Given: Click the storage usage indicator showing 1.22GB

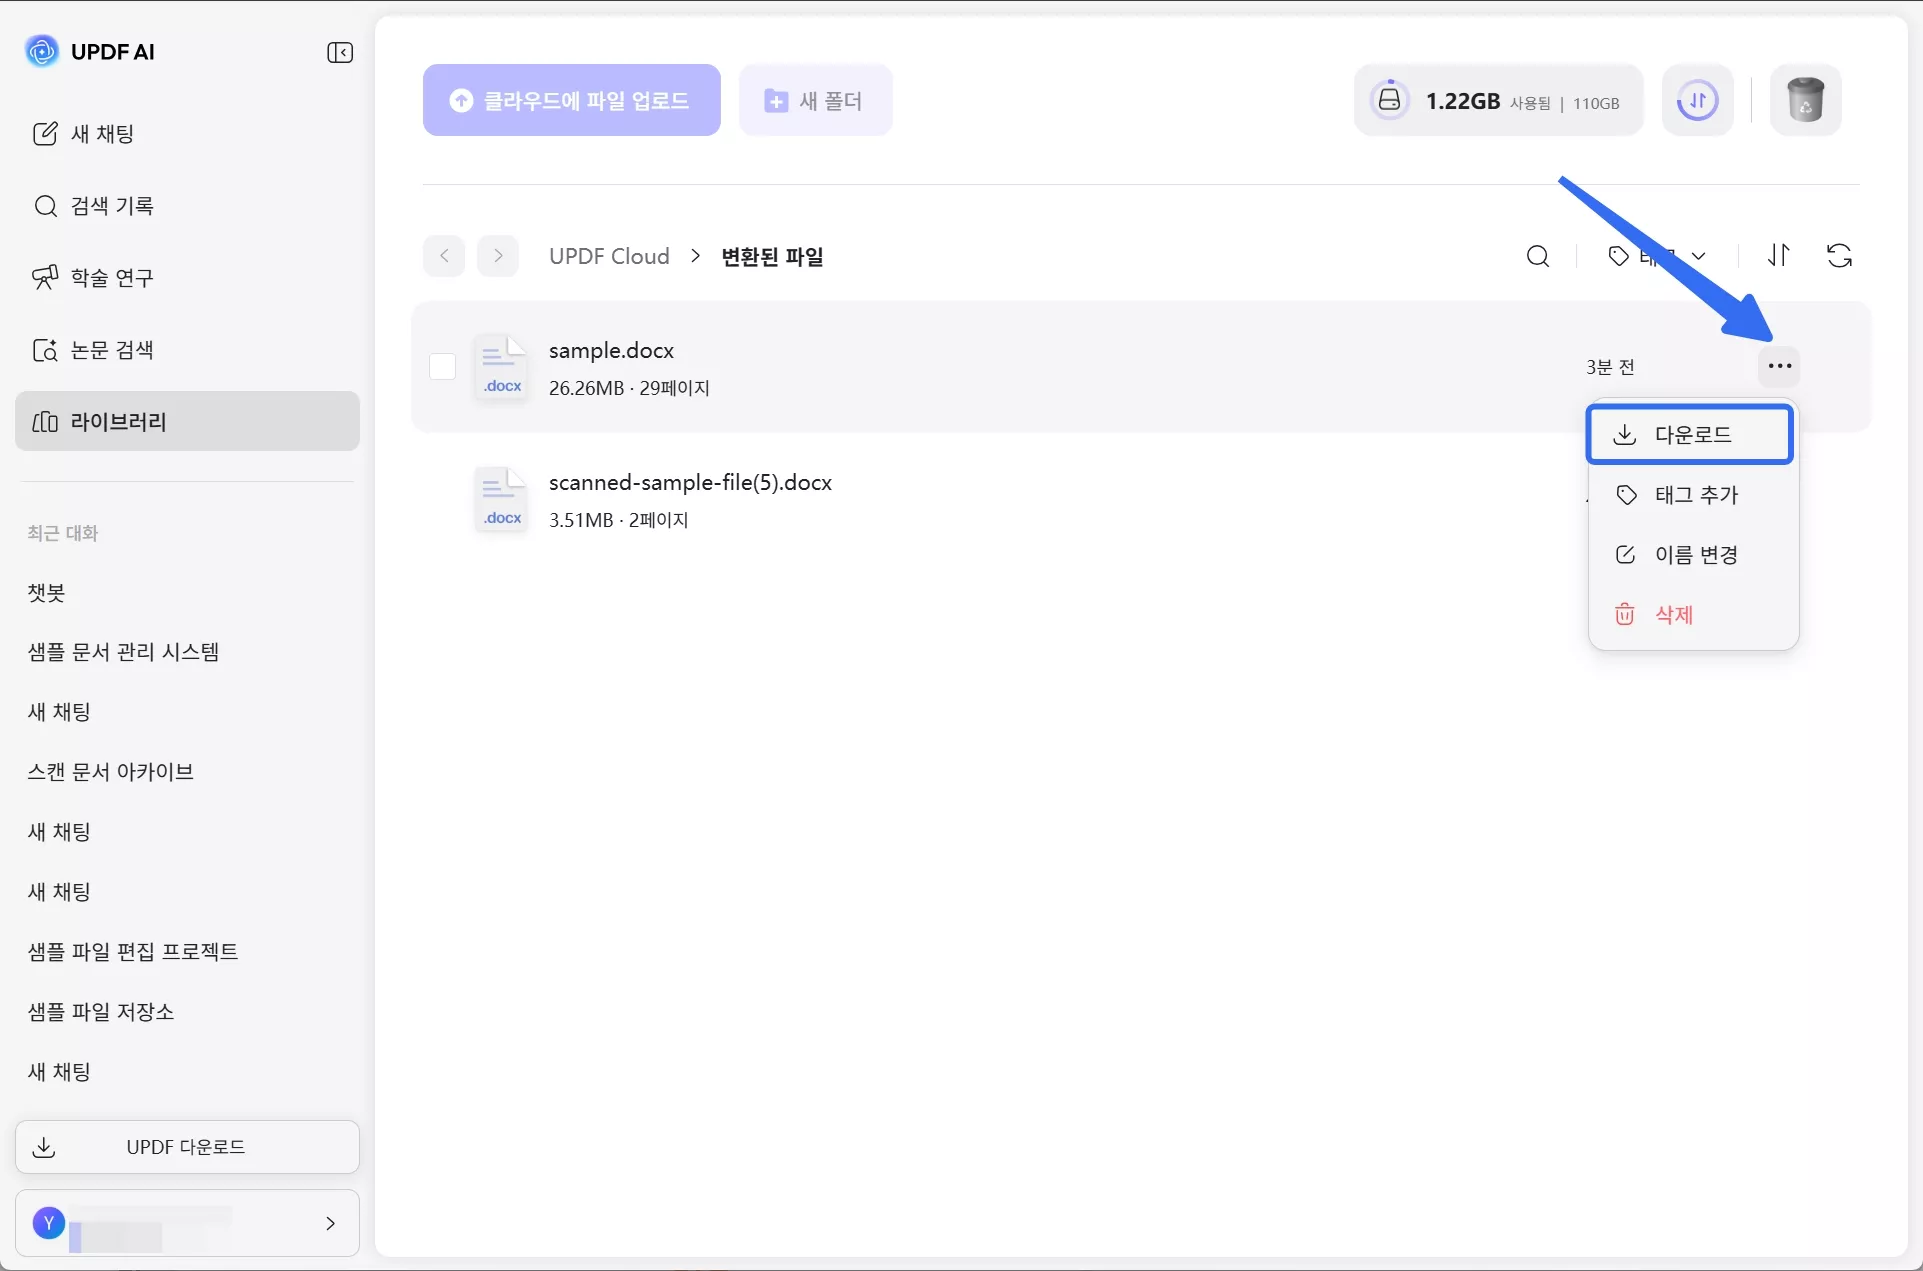Looking at the screenshot, I should [x=1495, y=100].
